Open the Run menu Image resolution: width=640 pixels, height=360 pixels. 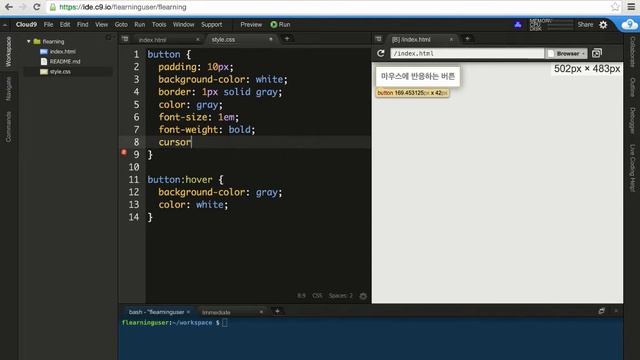pos(140,24)
